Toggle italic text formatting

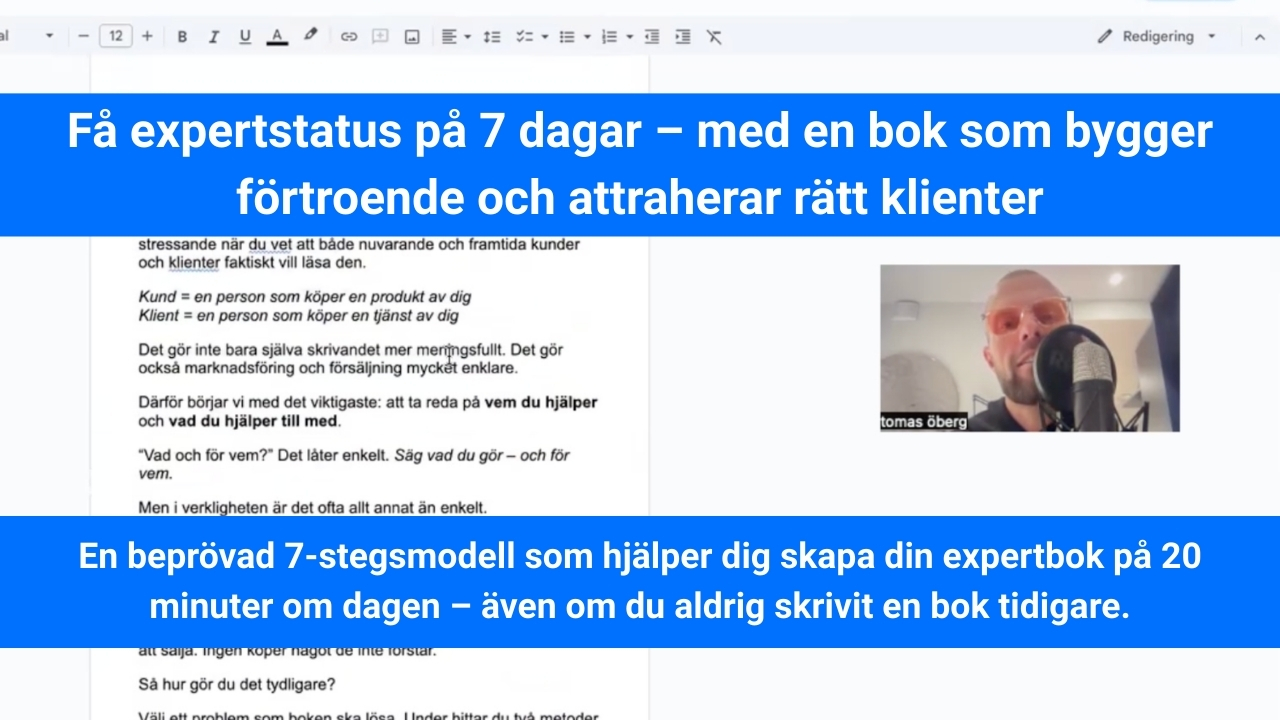pos(213,37)
